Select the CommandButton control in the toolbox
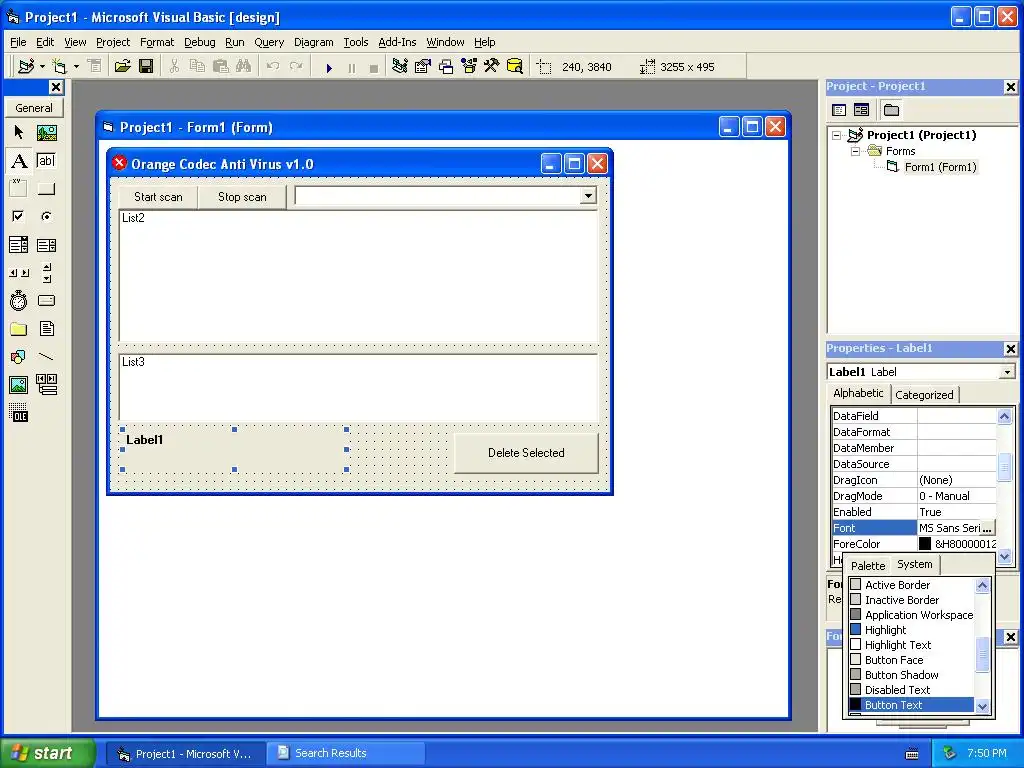Viewport: 1024px width, 768px height. tap(46, 189)
